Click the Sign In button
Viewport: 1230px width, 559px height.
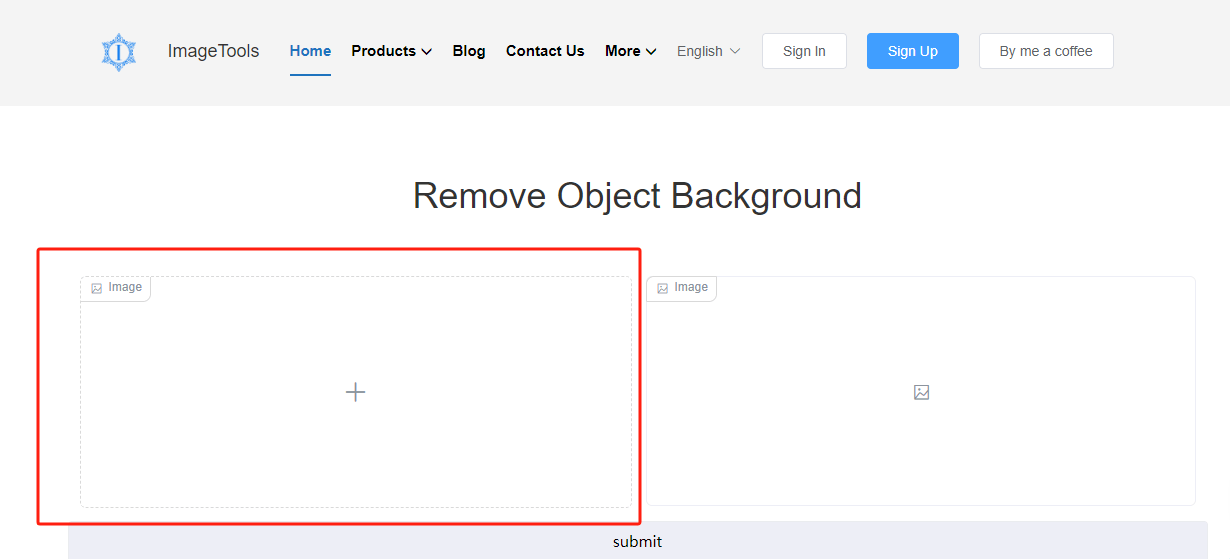[x=804, y=51]
